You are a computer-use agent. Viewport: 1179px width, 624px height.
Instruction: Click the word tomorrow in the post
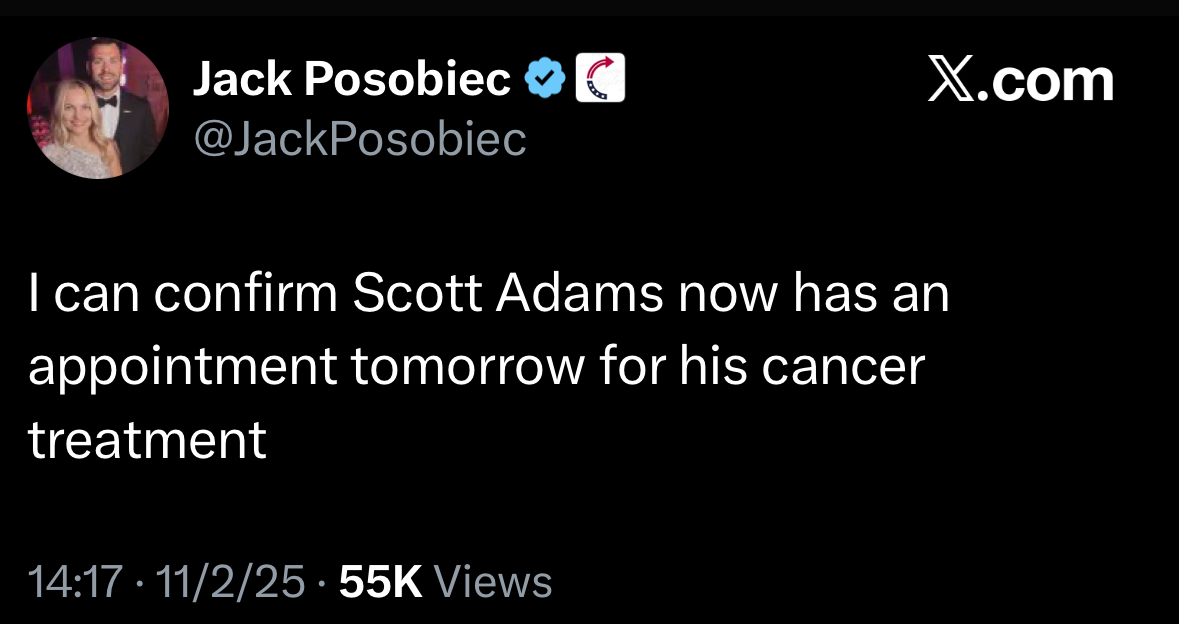467,368
